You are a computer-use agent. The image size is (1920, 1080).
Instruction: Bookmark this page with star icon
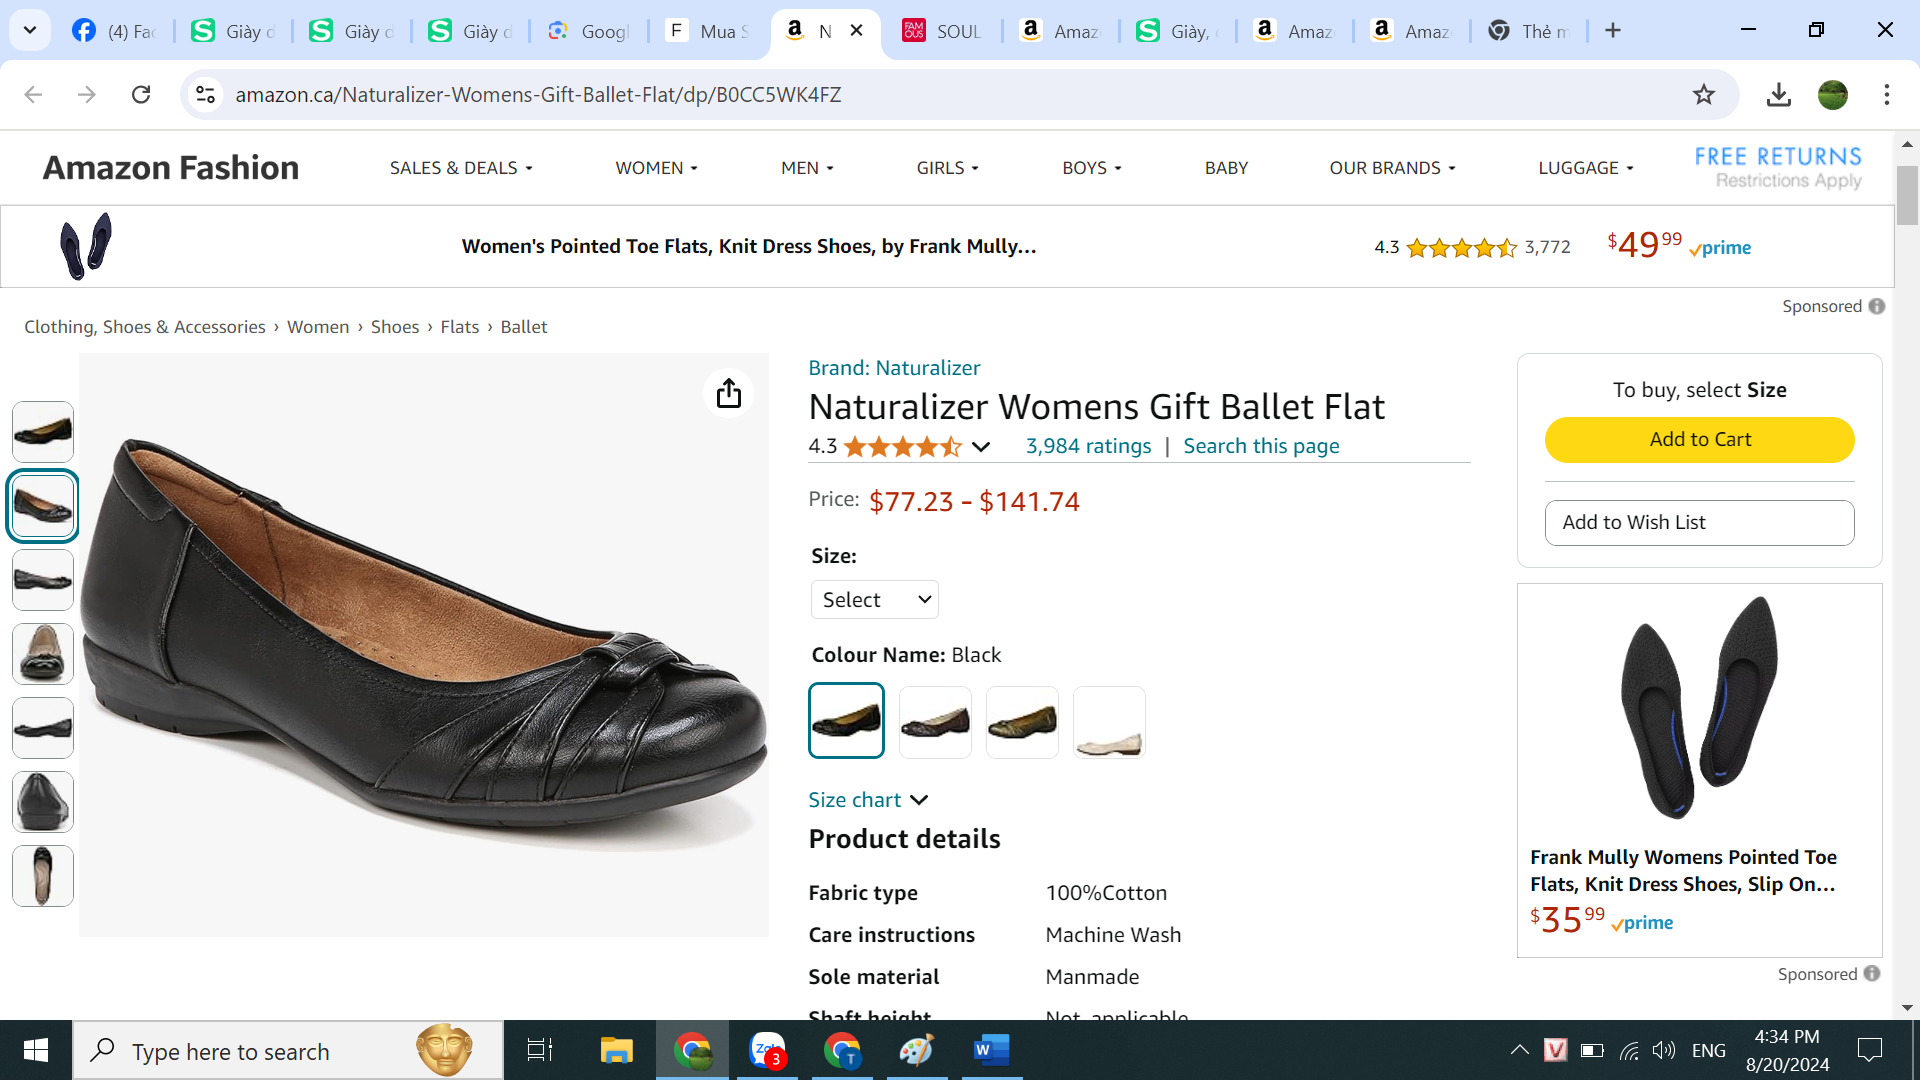click(1703, 94)
